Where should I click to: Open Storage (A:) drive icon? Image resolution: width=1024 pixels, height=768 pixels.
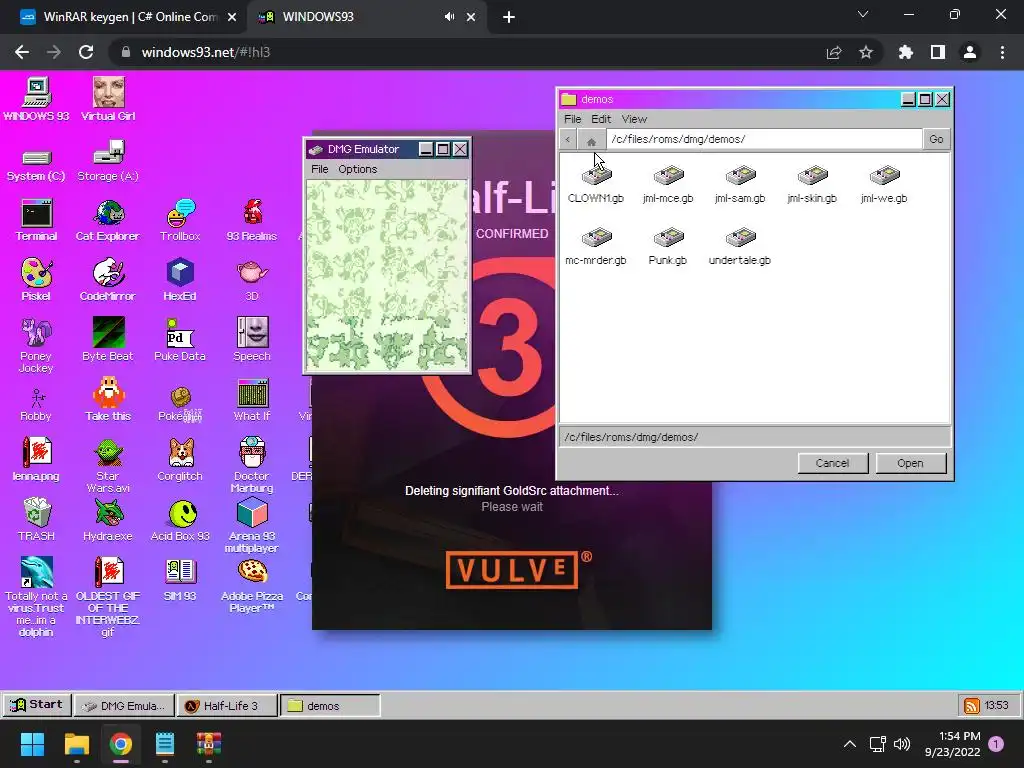tap(108, 161)
